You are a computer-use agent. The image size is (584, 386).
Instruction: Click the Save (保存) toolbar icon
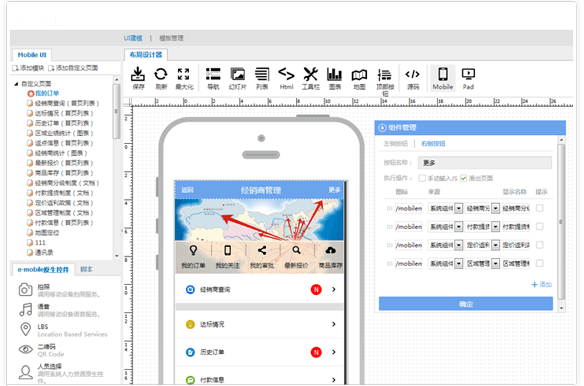pos(138,78)
